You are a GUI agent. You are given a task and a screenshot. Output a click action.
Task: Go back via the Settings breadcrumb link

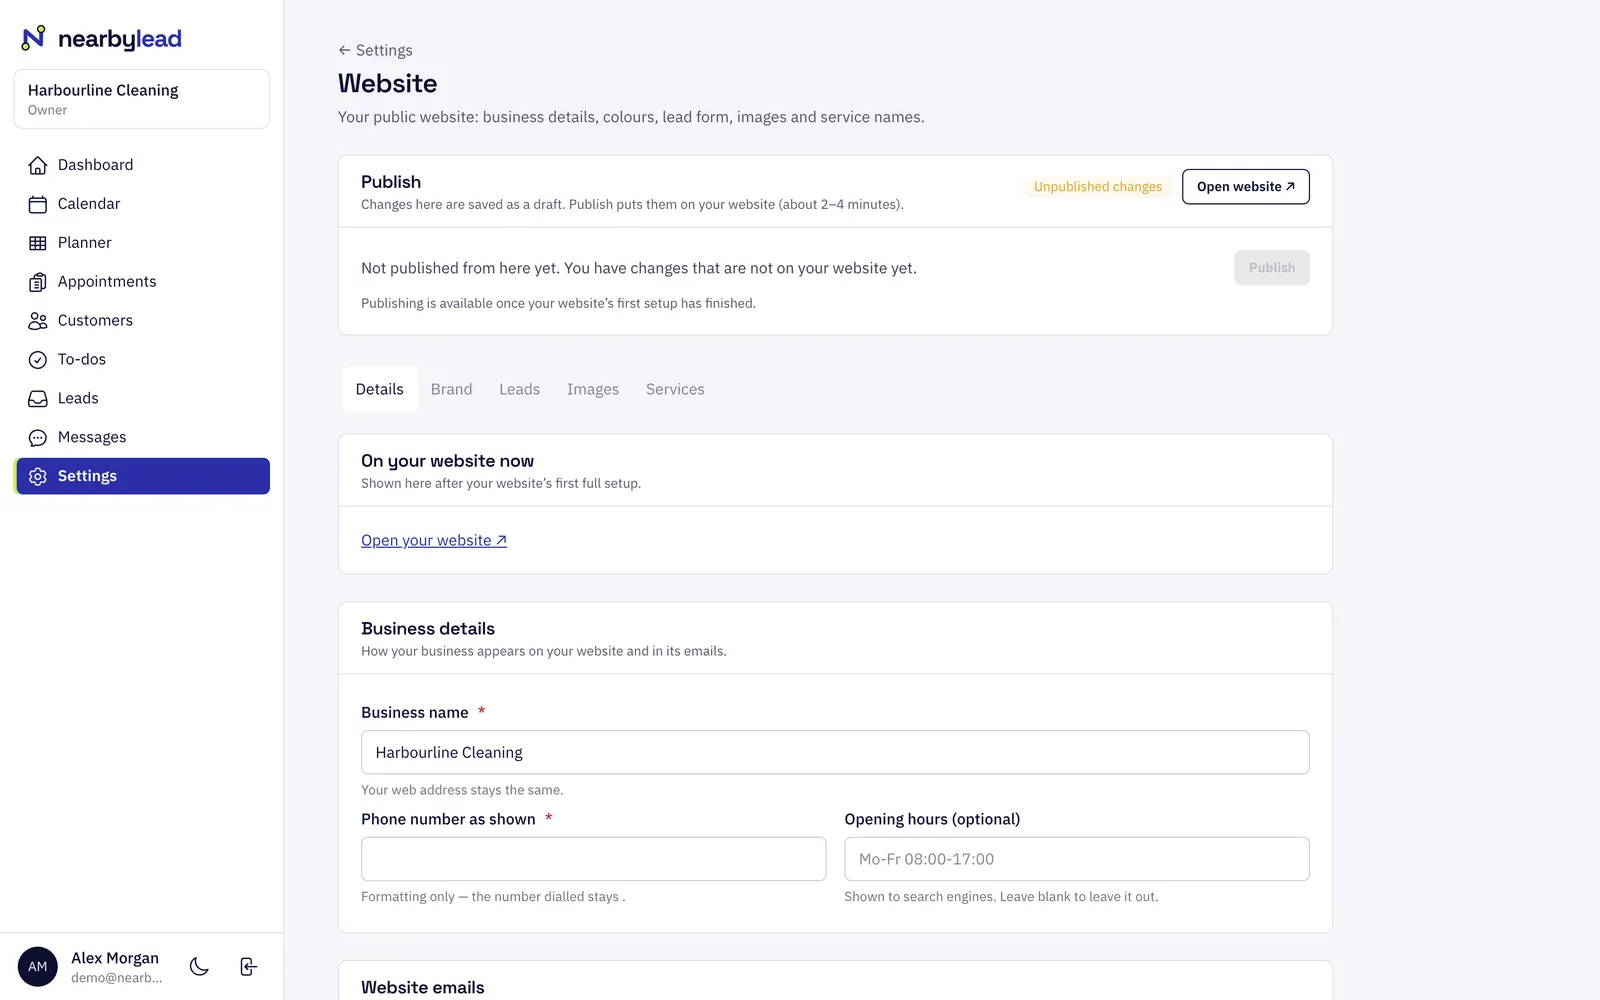pyautogui.click(x=375, y=50)
